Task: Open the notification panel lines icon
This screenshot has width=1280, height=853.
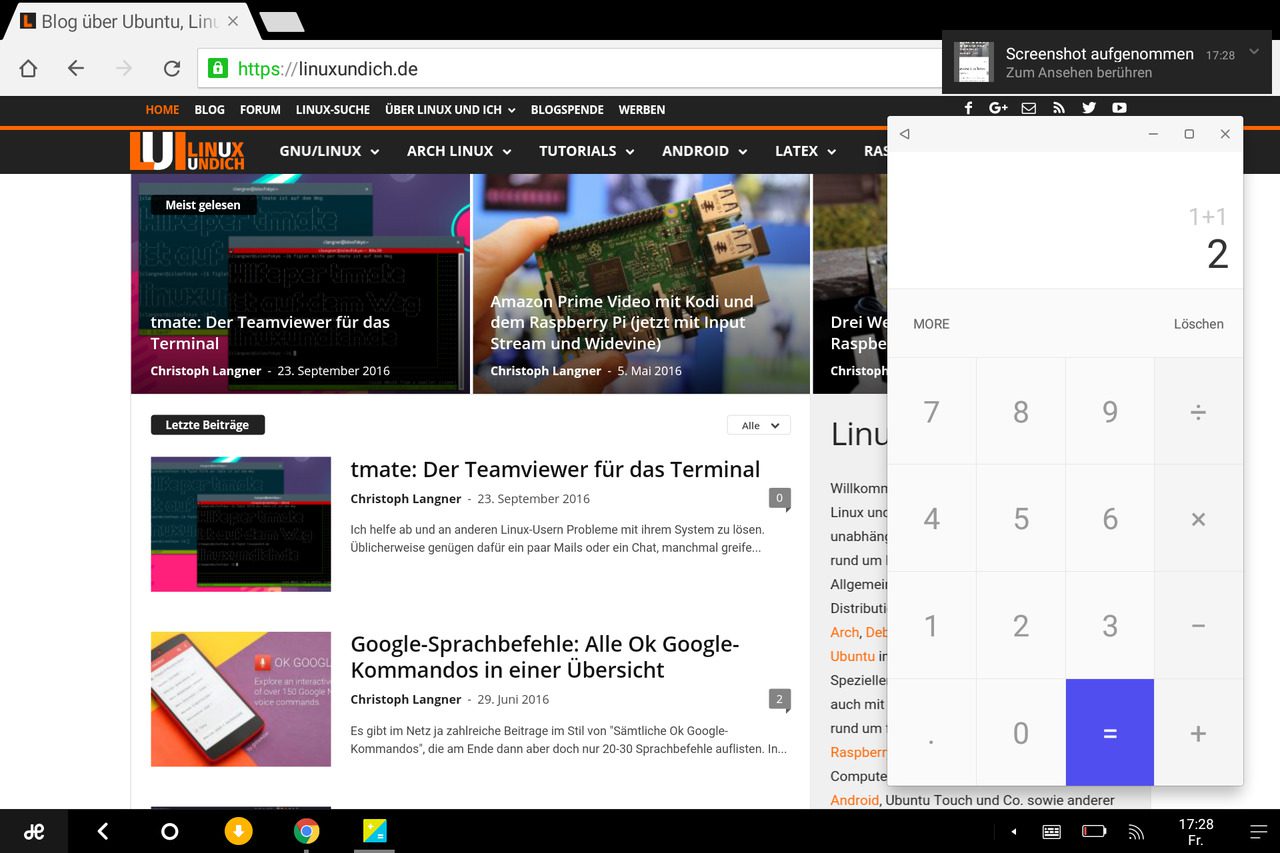Action: [1259, 832]
